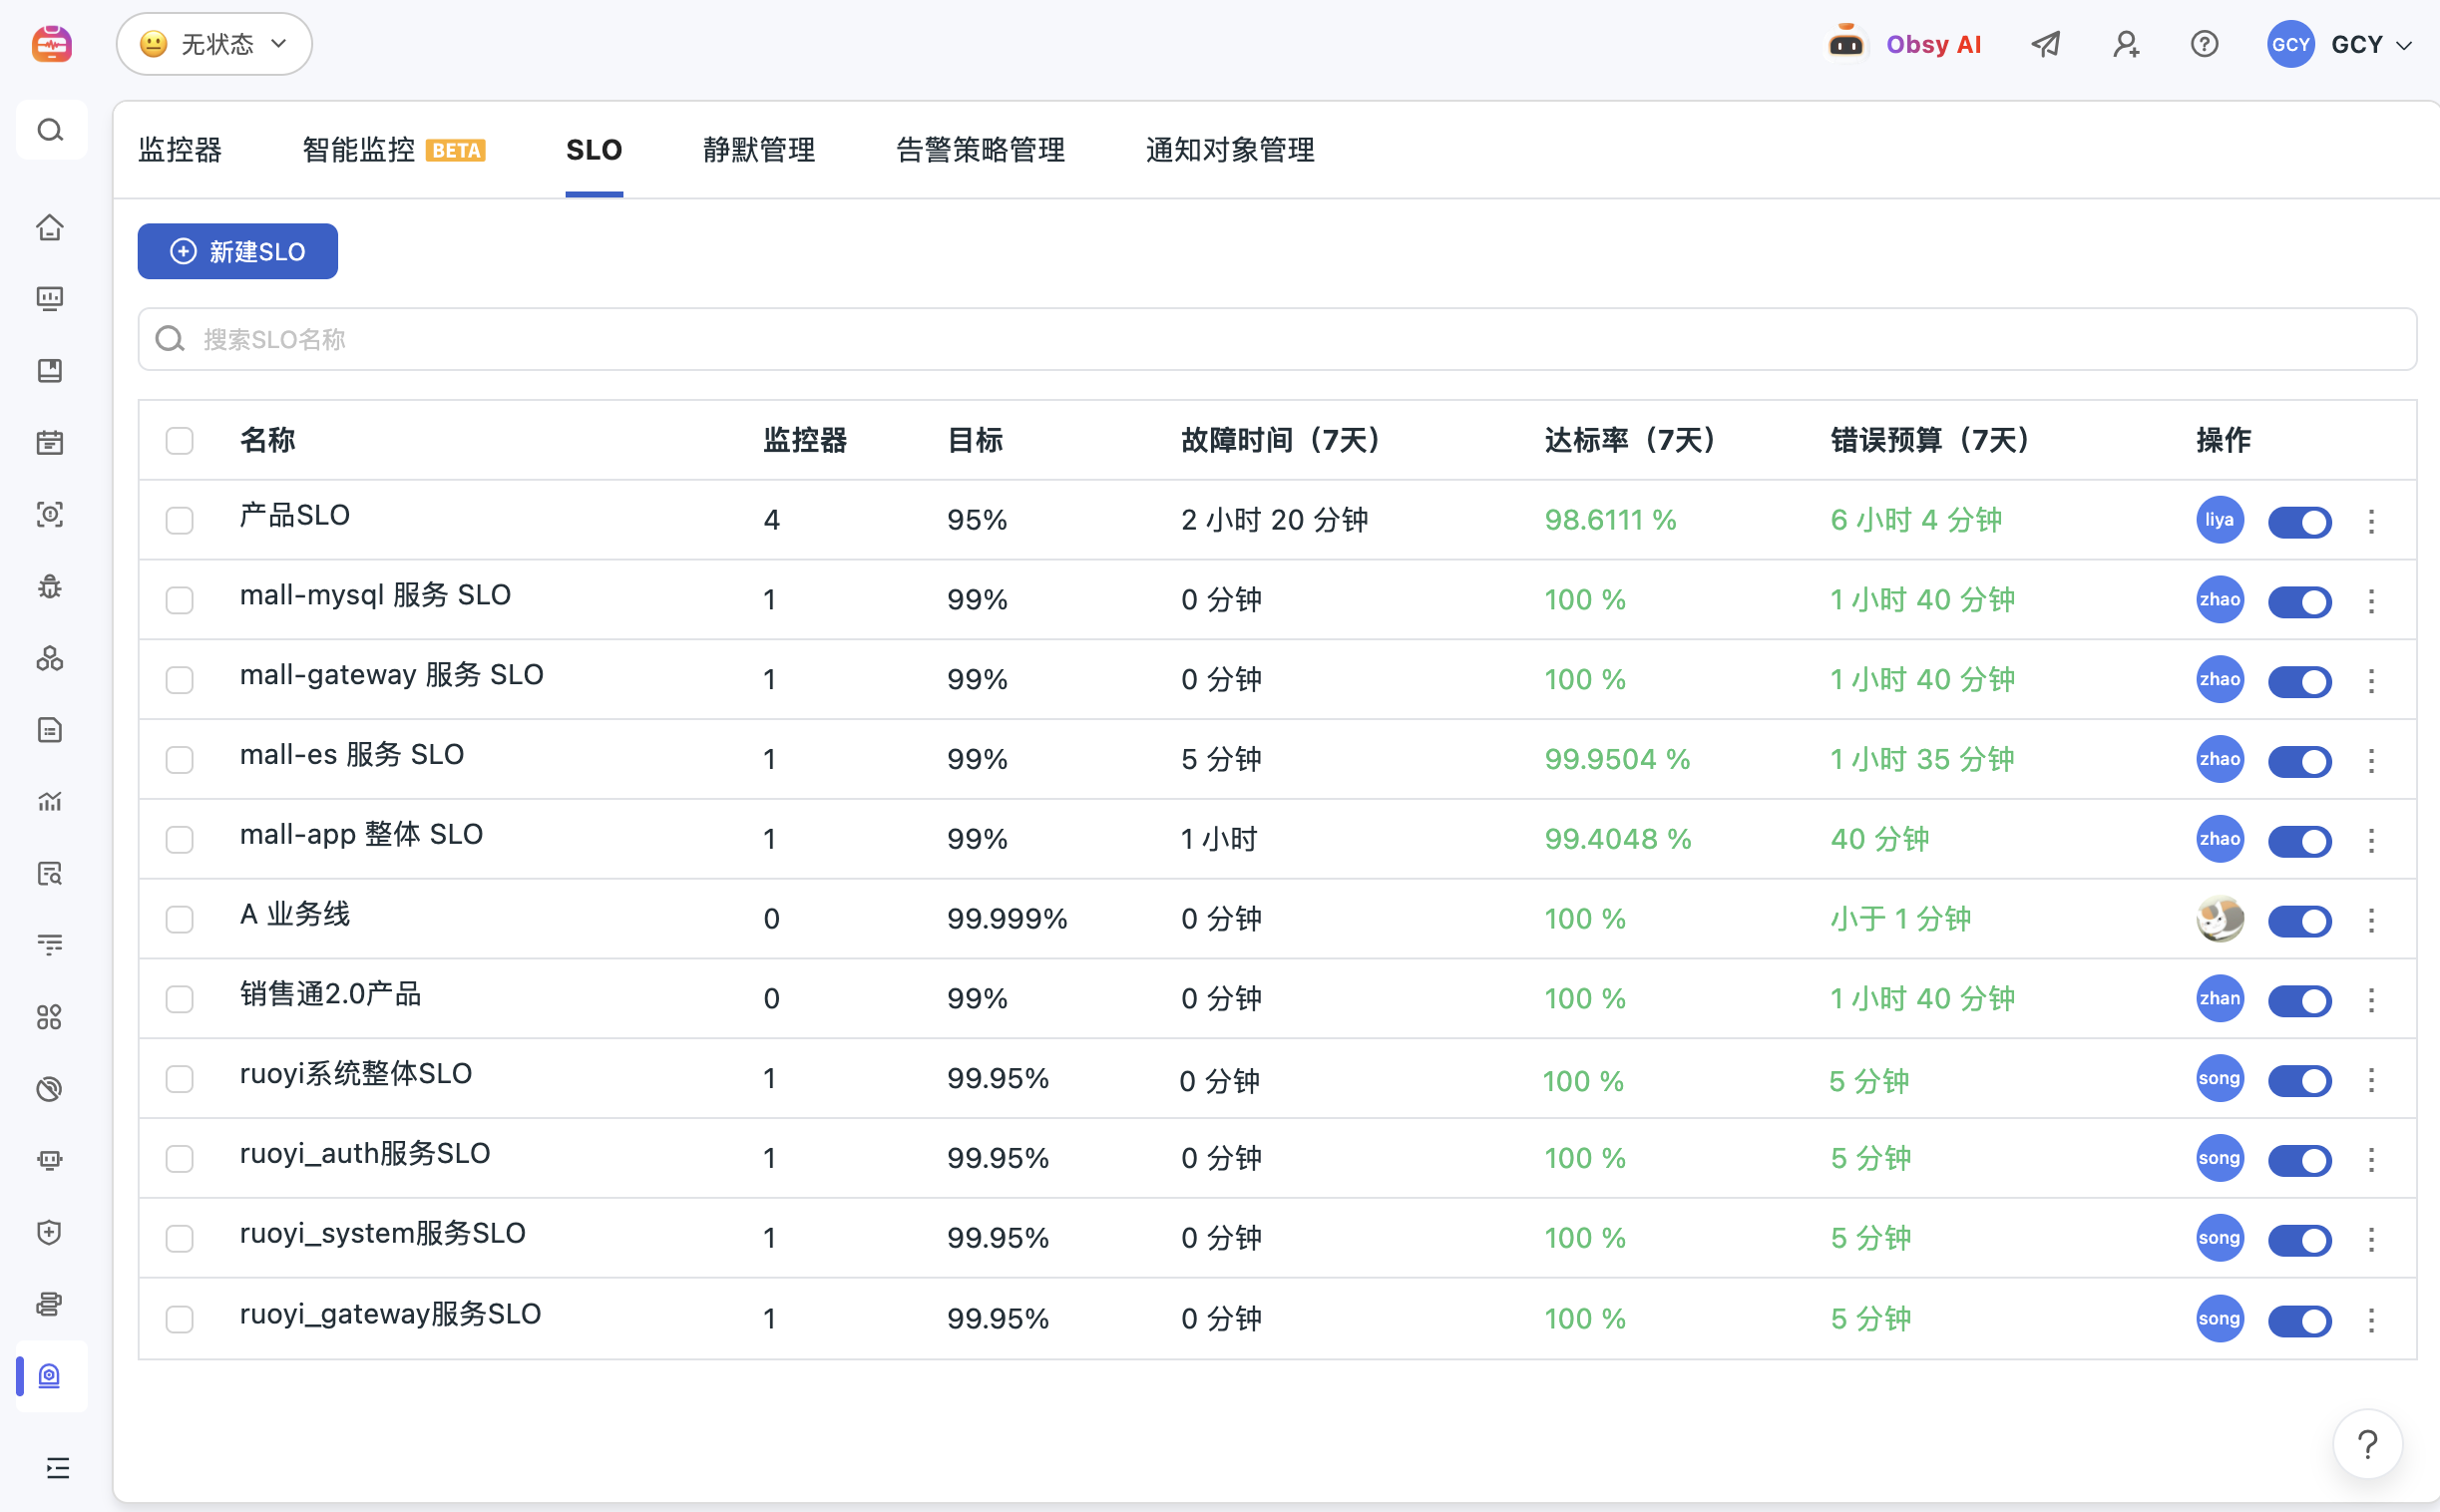Image resolution: width=2440 pixels, height=1512 pixels.
Task: Switch to the 智能监控 BETA tab
Action: [x=394, y=150]
